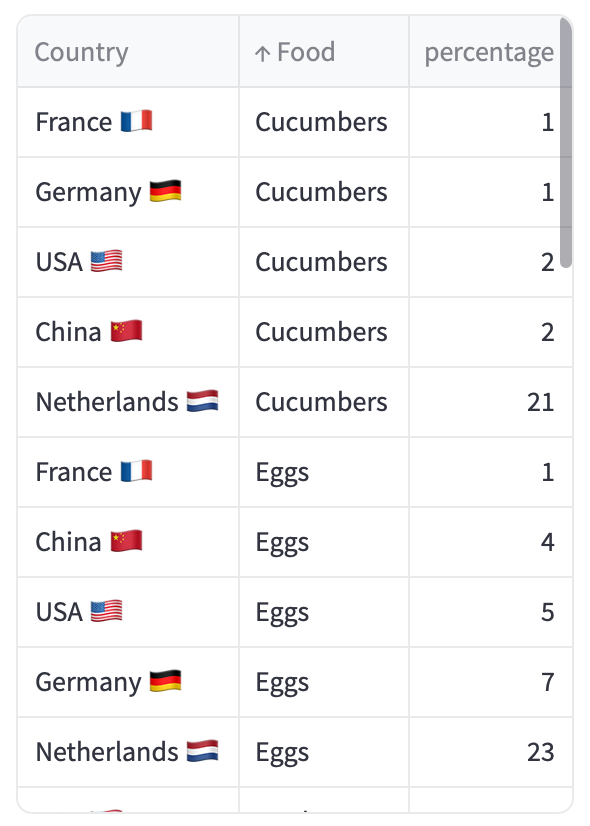Click the German flag in Cucumbers row
This screenshot has width=590, height=826.
point(165,191)
